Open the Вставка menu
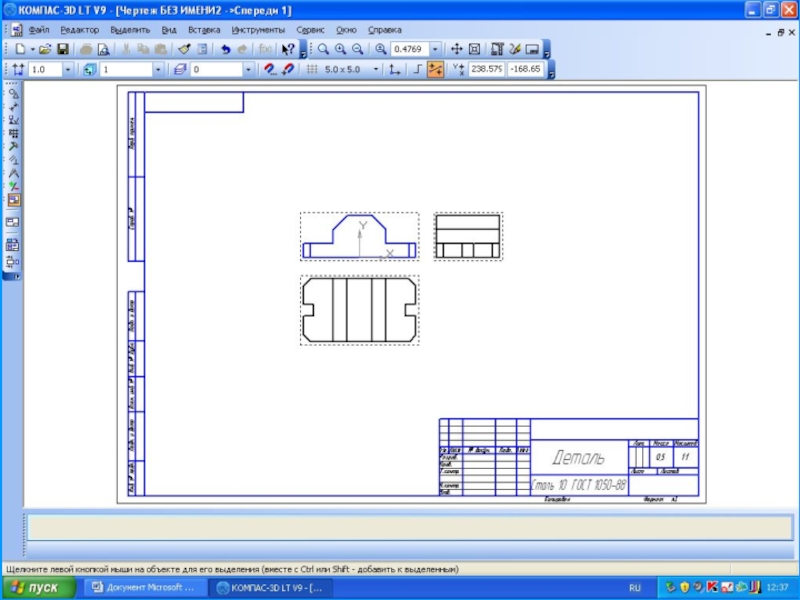 pyautogui.click(x=204, y=30)
